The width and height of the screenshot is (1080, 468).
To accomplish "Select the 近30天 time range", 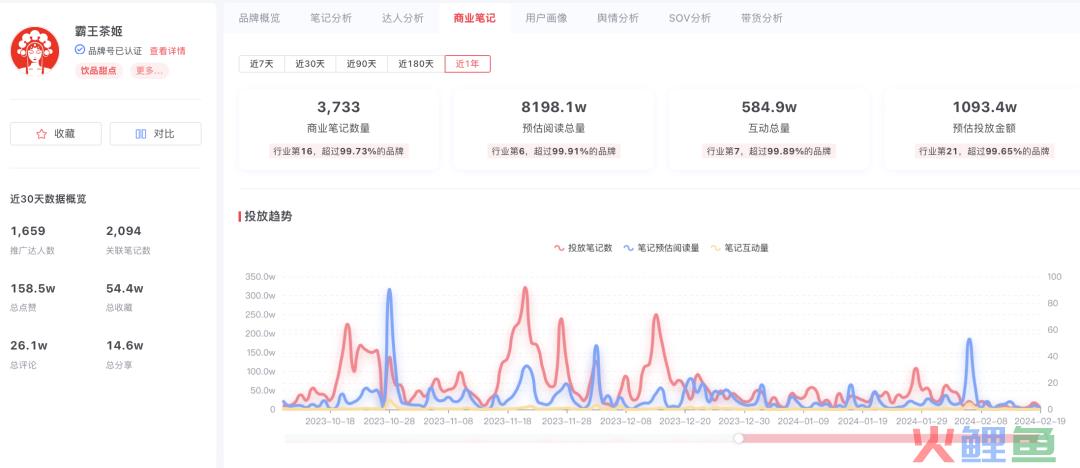I will click(310, 64).
